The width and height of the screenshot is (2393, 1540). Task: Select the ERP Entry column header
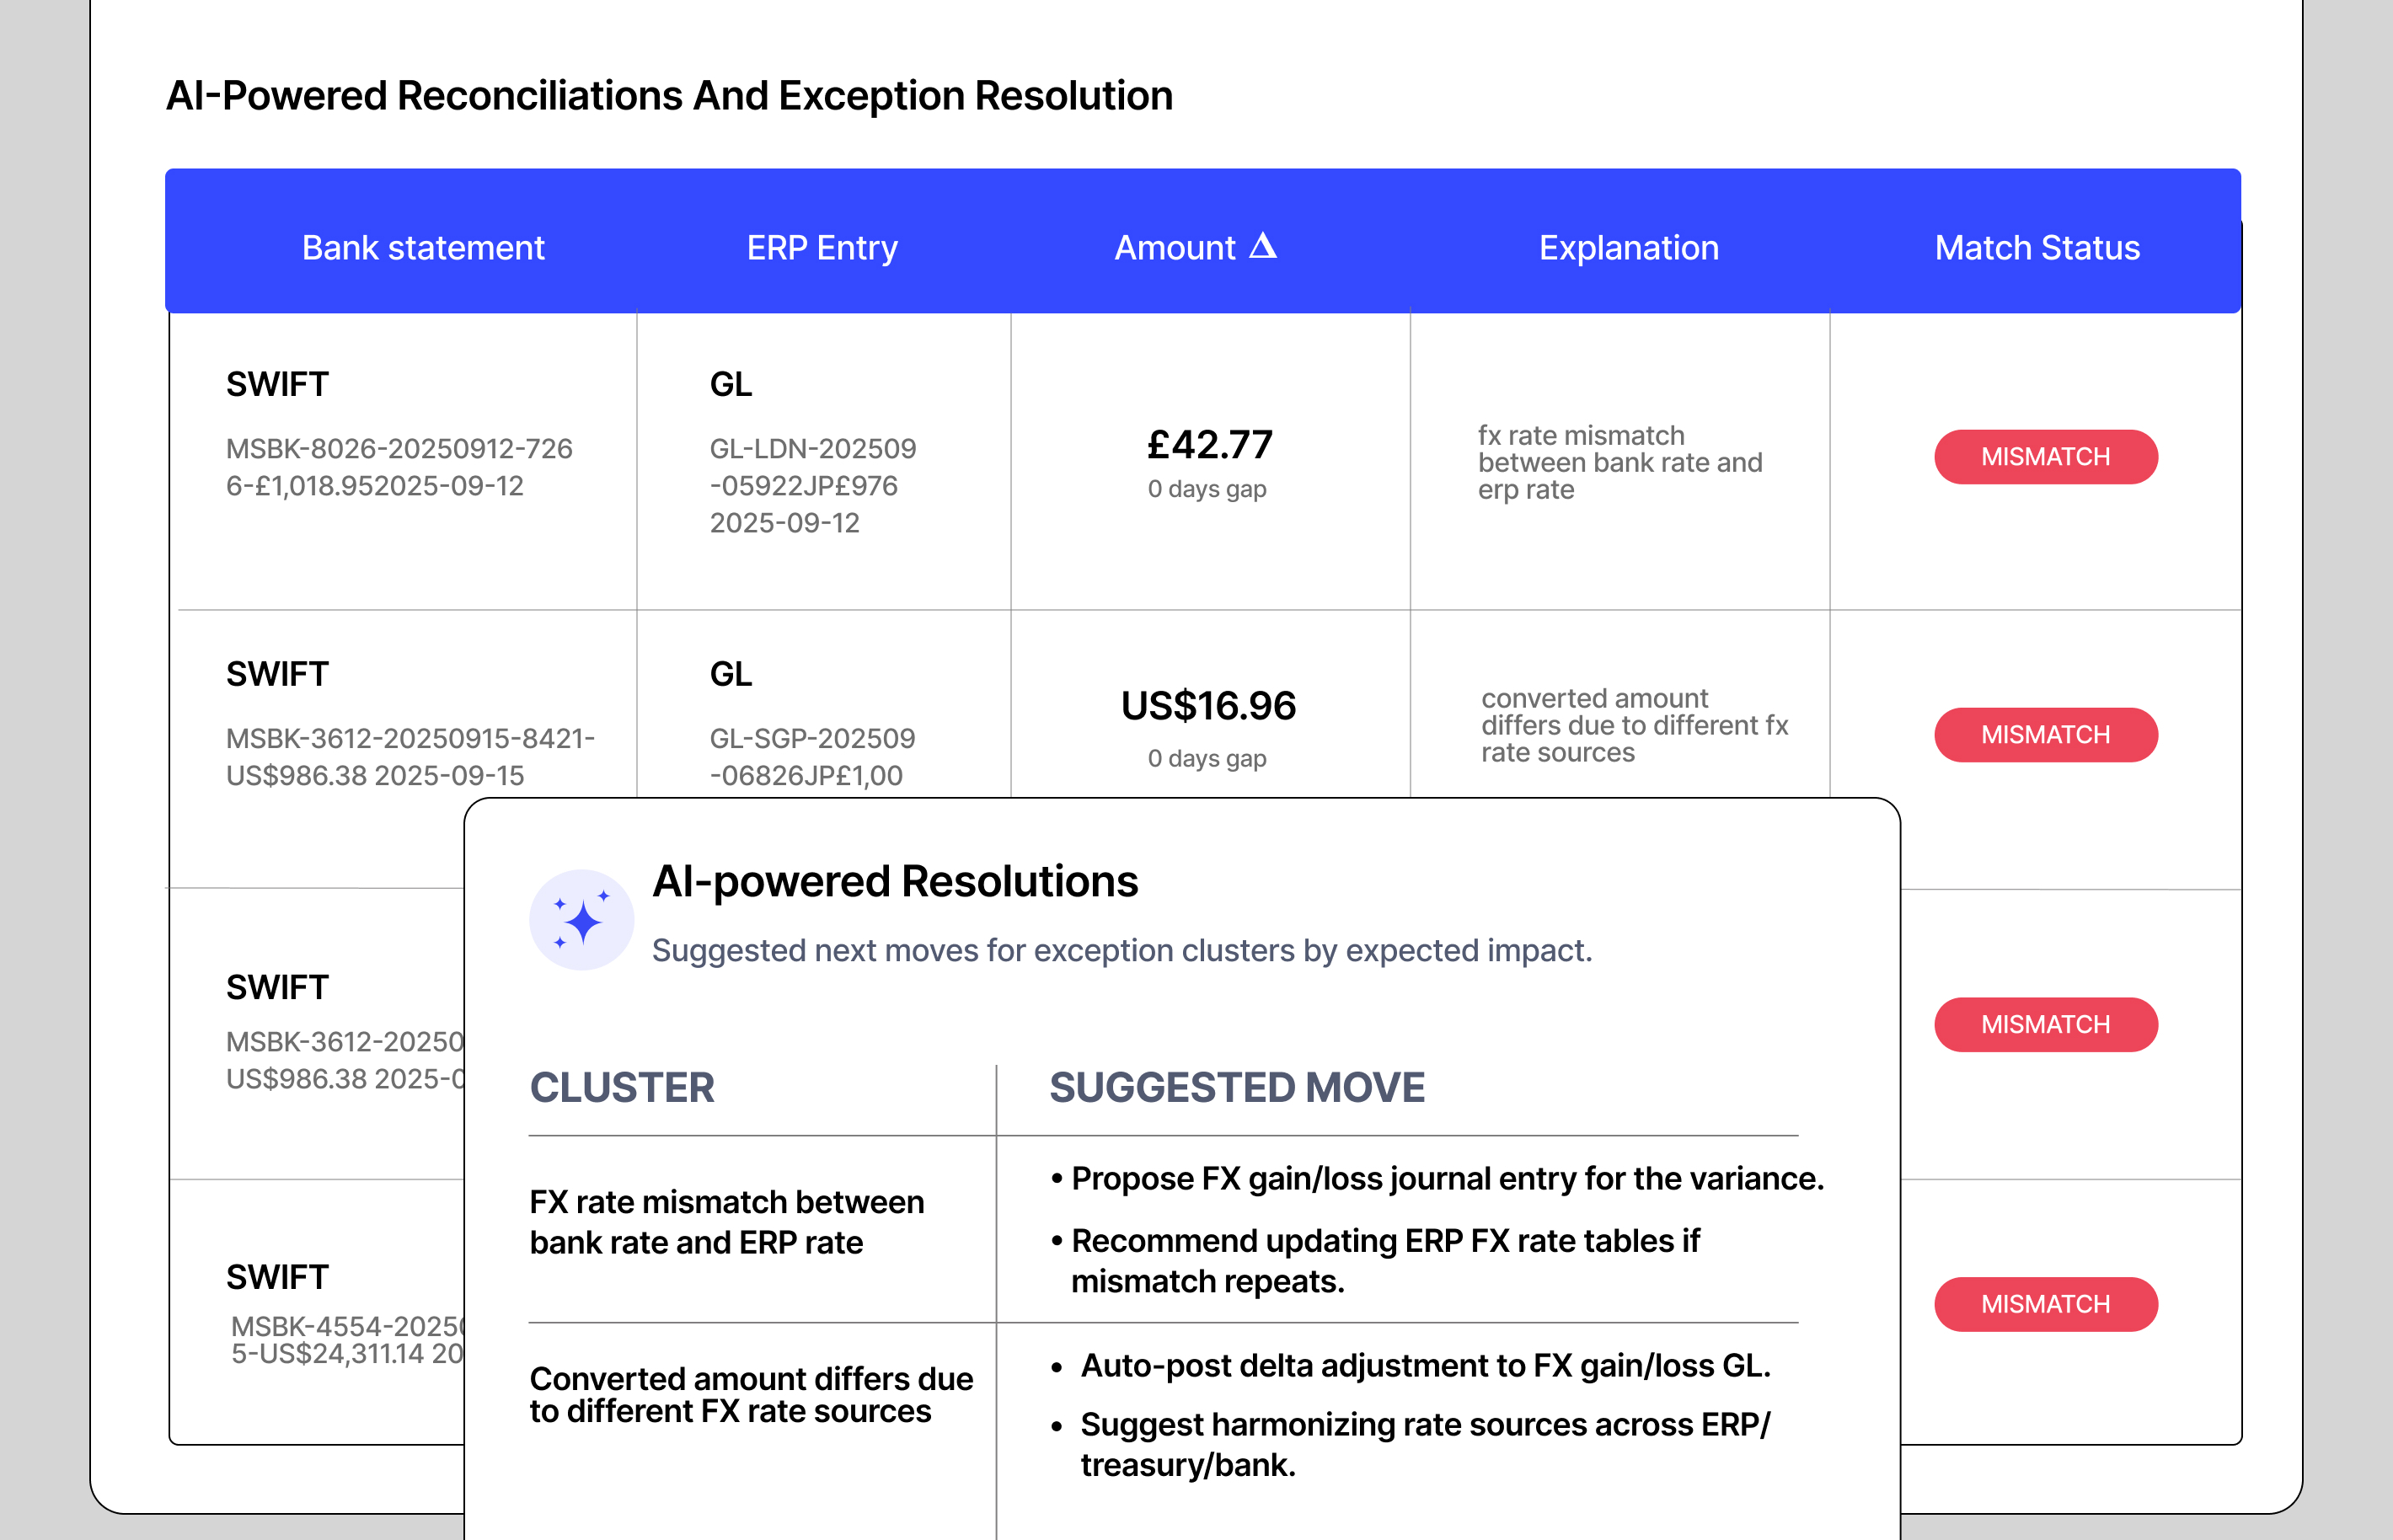[x=822, y=248]
